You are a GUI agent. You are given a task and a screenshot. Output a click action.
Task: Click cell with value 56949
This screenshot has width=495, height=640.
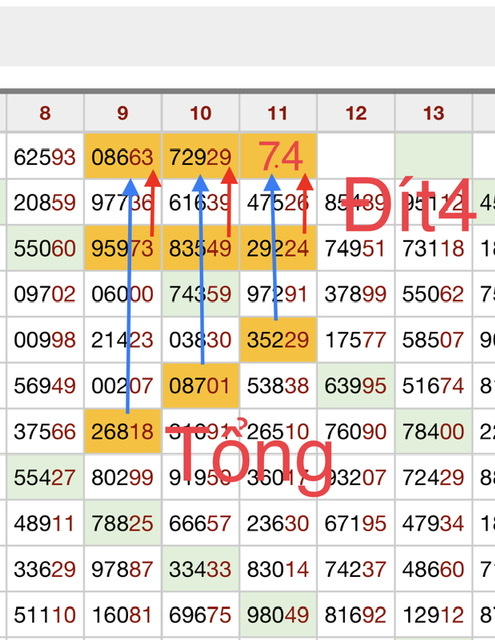click(45, 386)
